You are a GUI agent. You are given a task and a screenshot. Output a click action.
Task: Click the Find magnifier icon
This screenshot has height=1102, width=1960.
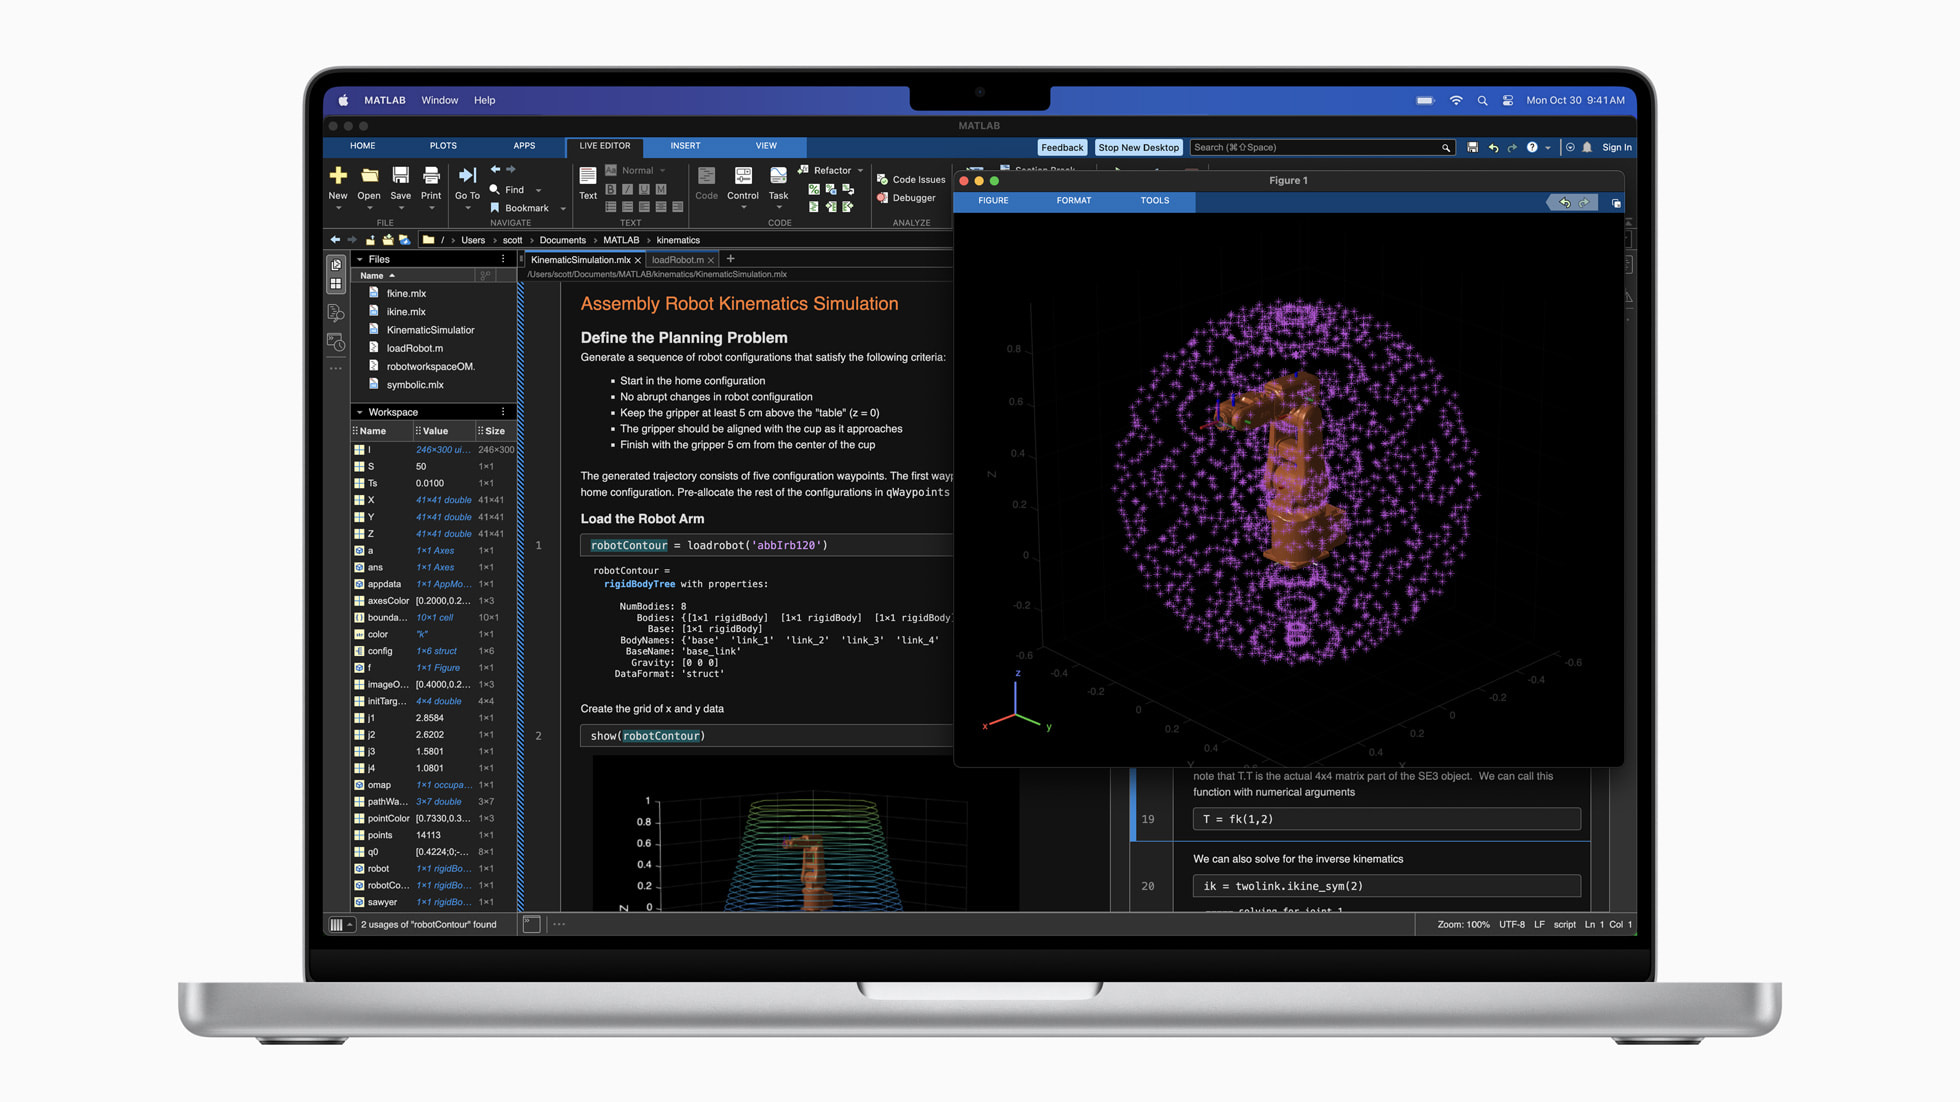496,189
